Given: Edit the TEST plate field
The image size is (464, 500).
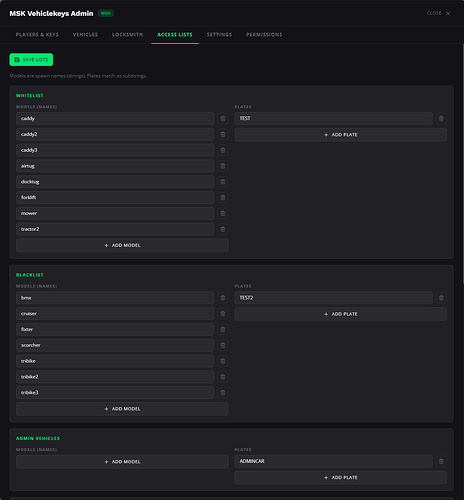Looking at the screenshot, I should click(x=333, y=119).
